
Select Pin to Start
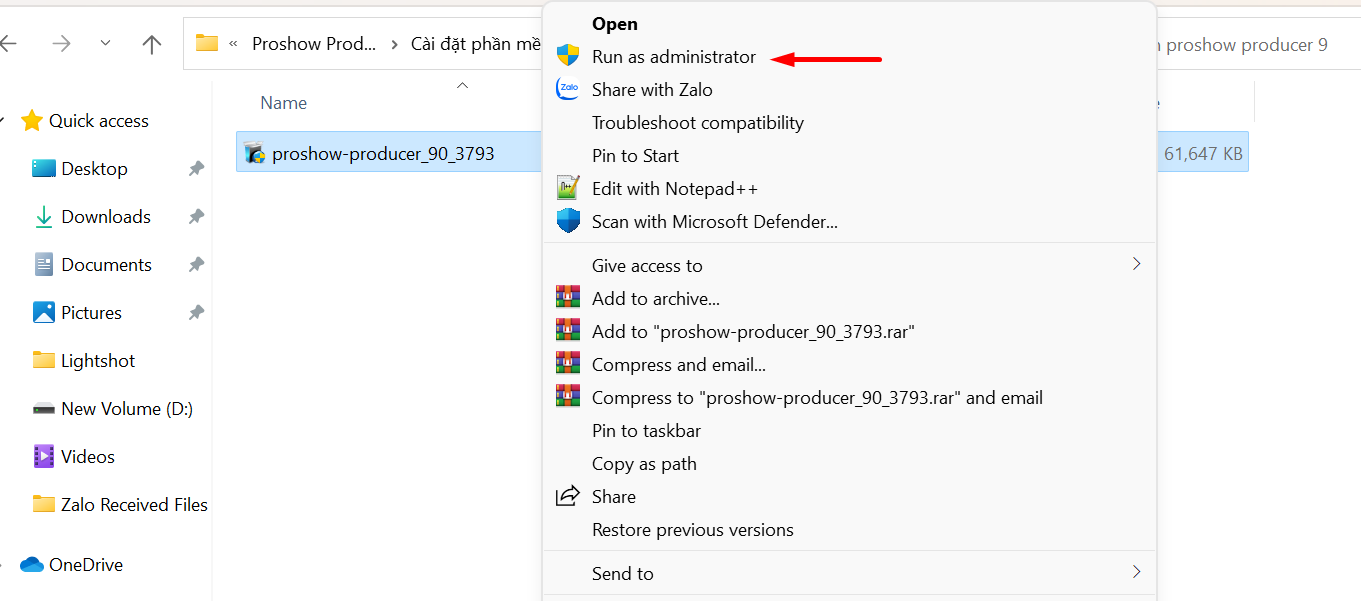pos(635,156)
